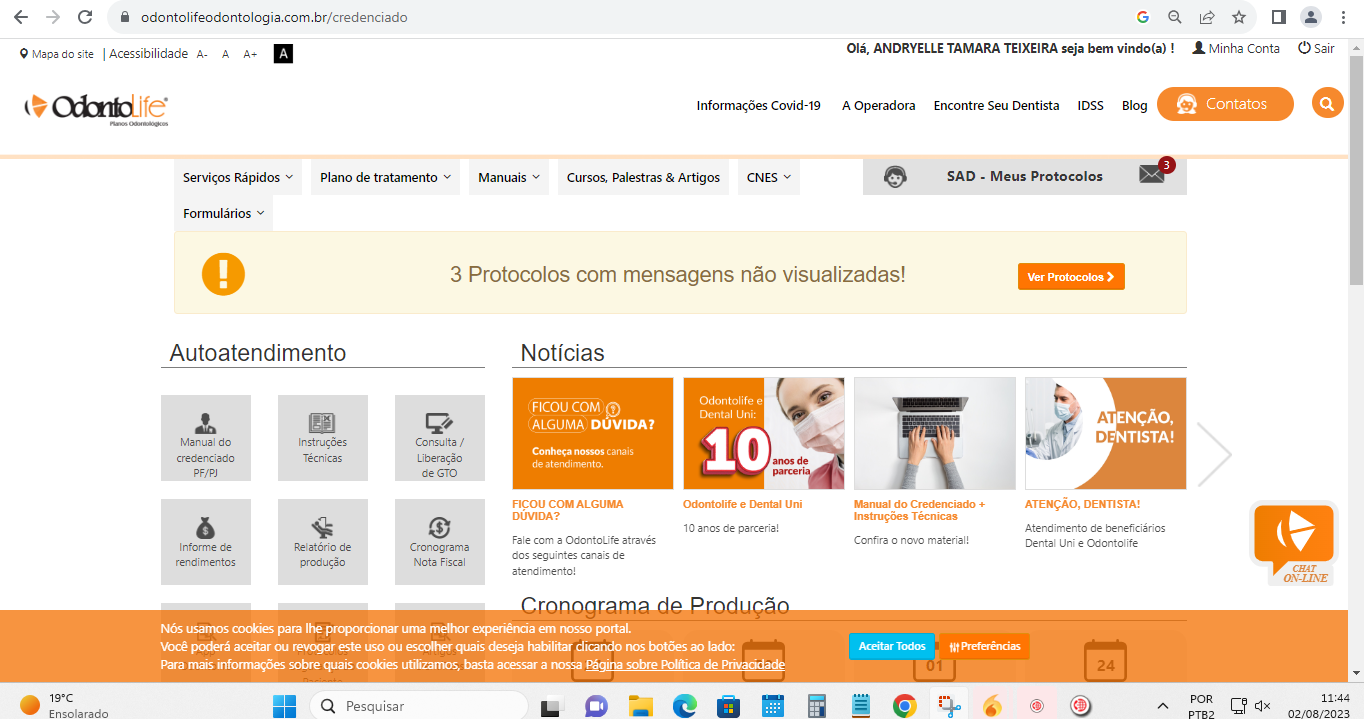1364x719 pixels.
Task: Open A Operadora menu item
Action: click(x=878, y=105)
